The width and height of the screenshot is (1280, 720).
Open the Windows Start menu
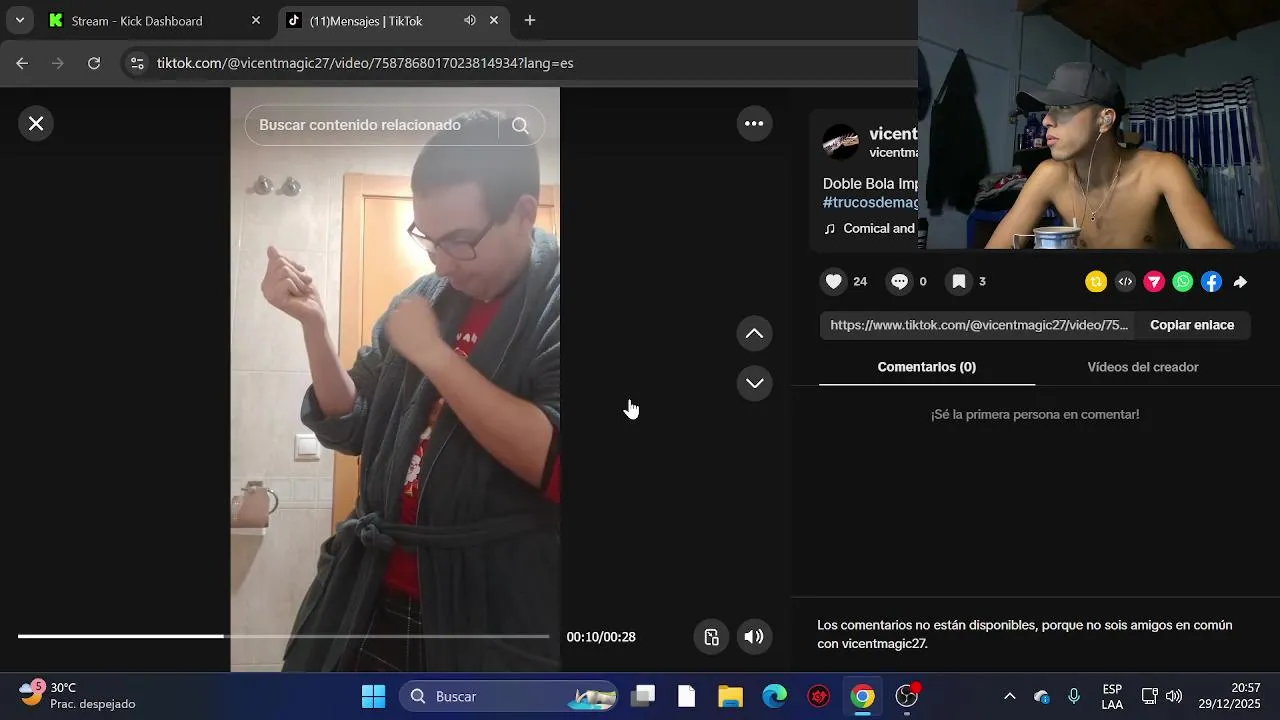pos(373,696)
